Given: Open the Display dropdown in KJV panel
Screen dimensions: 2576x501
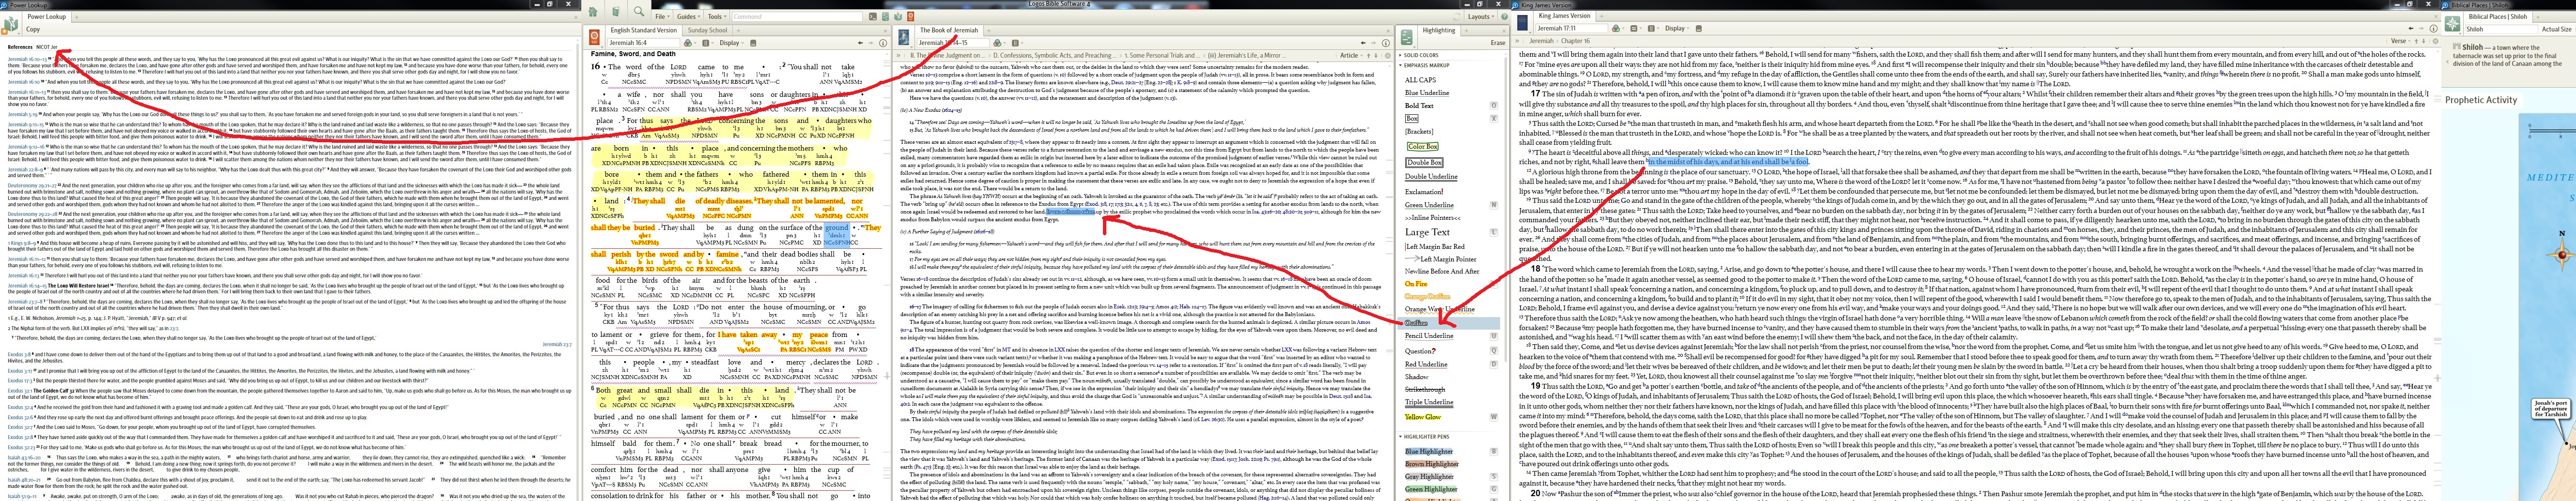Looking at the screenshot, I should [1678, 29].
